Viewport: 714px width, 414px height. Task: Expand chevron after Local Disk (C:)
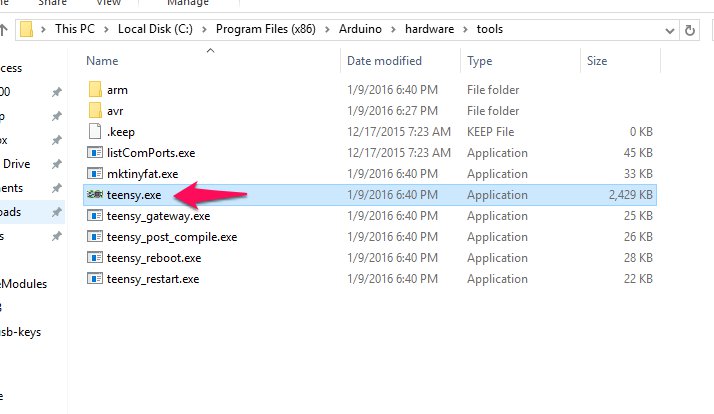point(204,30)
